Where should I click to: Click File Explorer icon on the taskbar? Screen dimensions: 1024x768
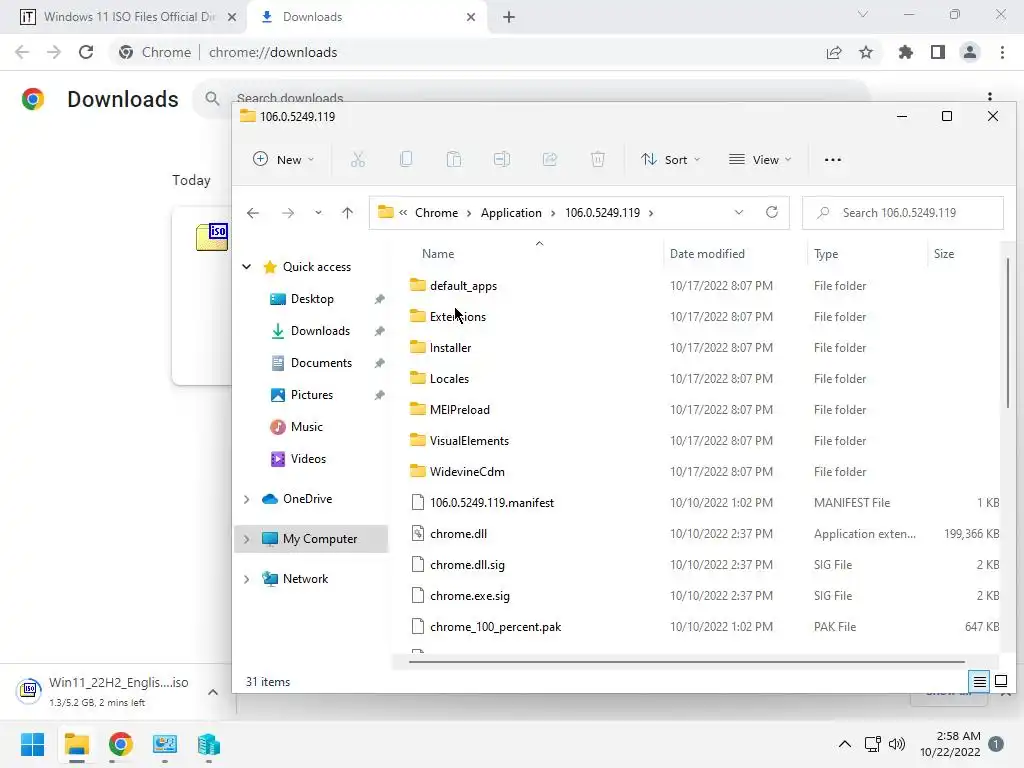(76, 744)
